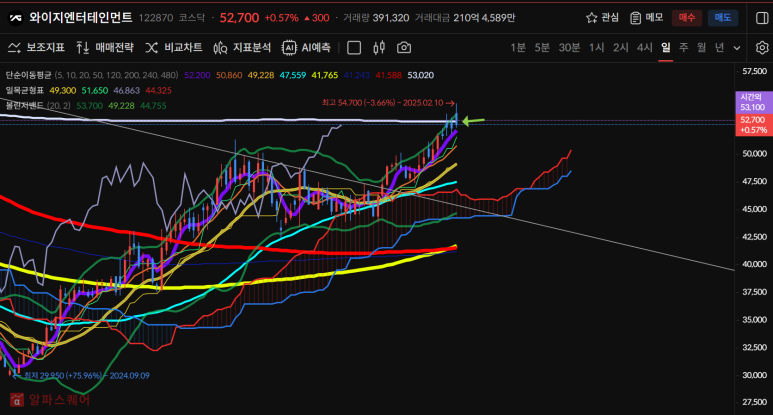The width and height of the screenshot is (773, 415).
Task: Click moving average value 50,860
Action: pyautogui.click(x=229, y=75)
